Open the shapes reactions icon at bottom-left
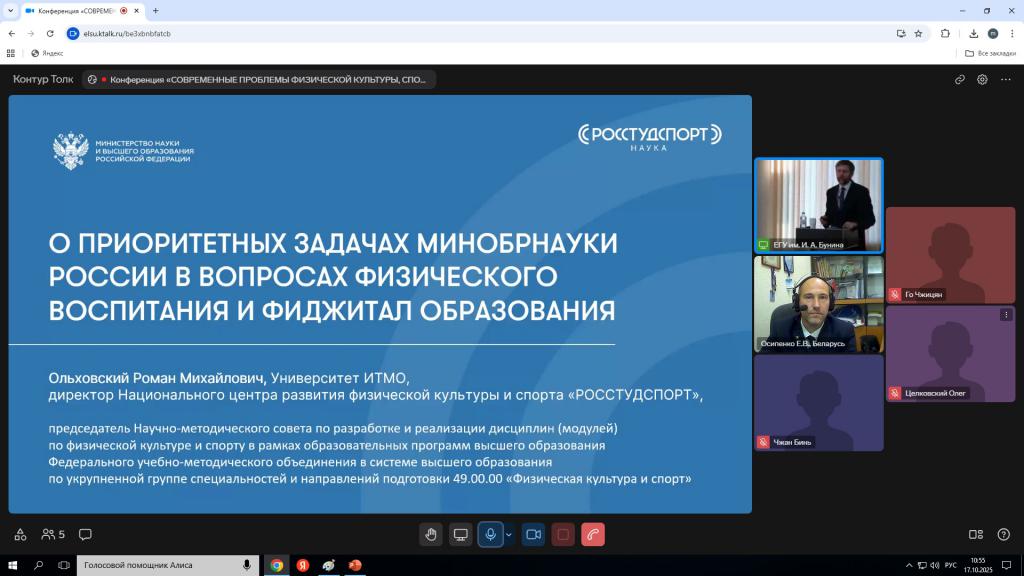Viewport: 1024px width, 576px height. (20, 534)
